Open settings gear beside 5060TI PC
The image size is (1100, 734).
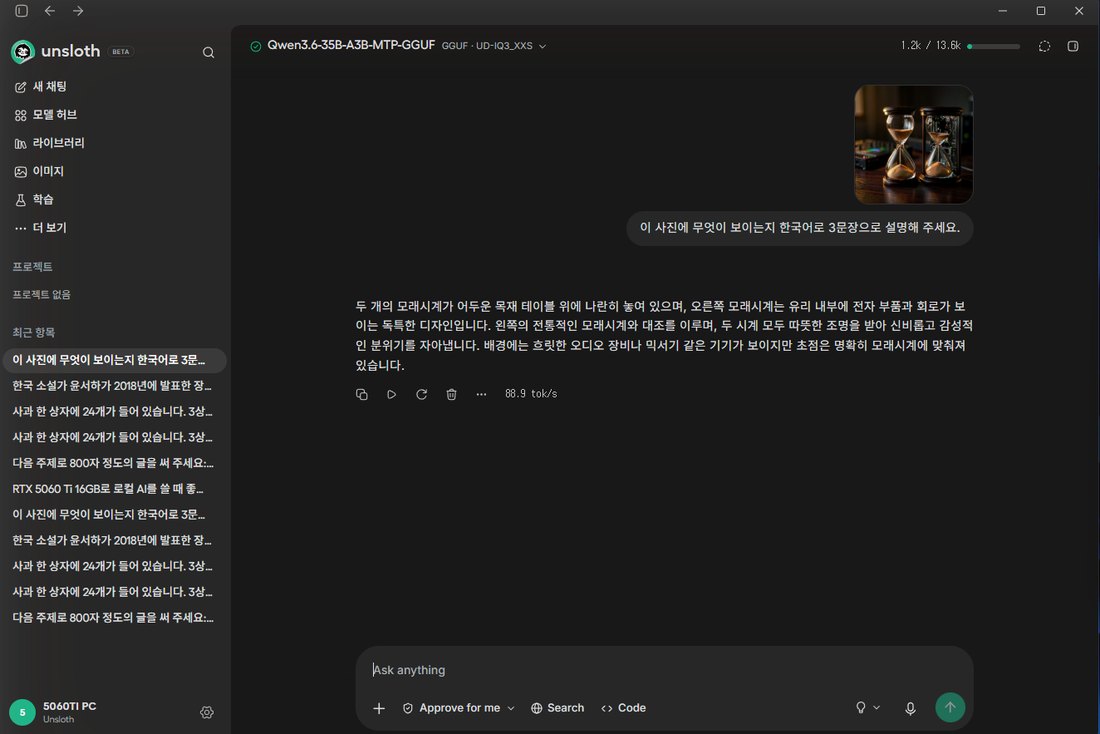tap(207, 712)
